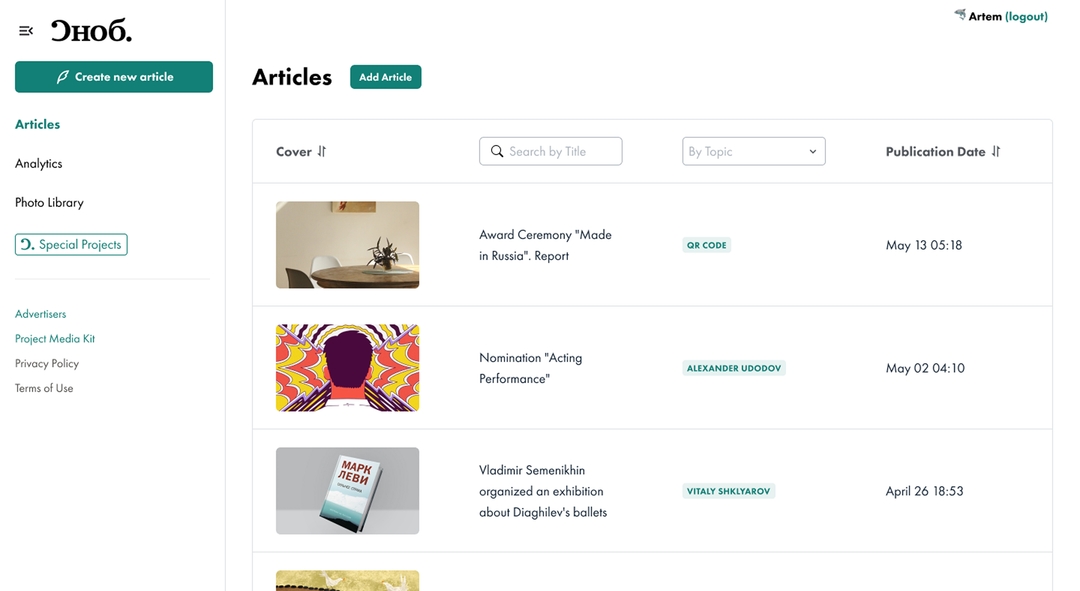
Task: Go to Photo Library
Action: point(50,203)
